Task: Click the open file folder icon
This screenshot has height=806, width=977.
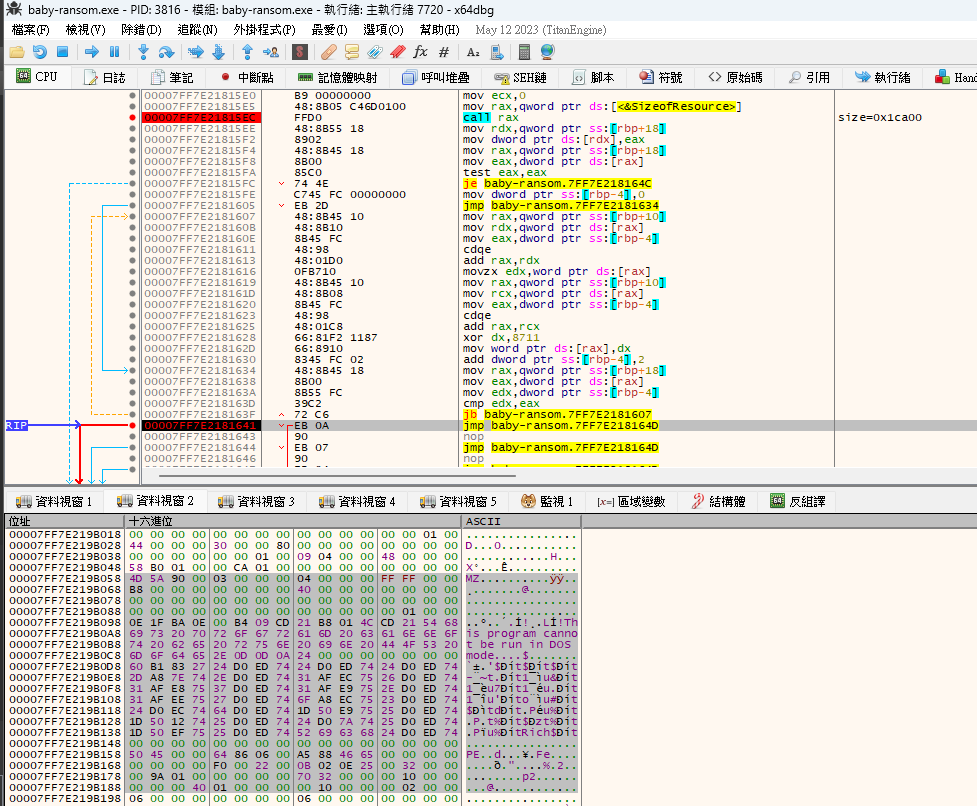Action: 17,52
